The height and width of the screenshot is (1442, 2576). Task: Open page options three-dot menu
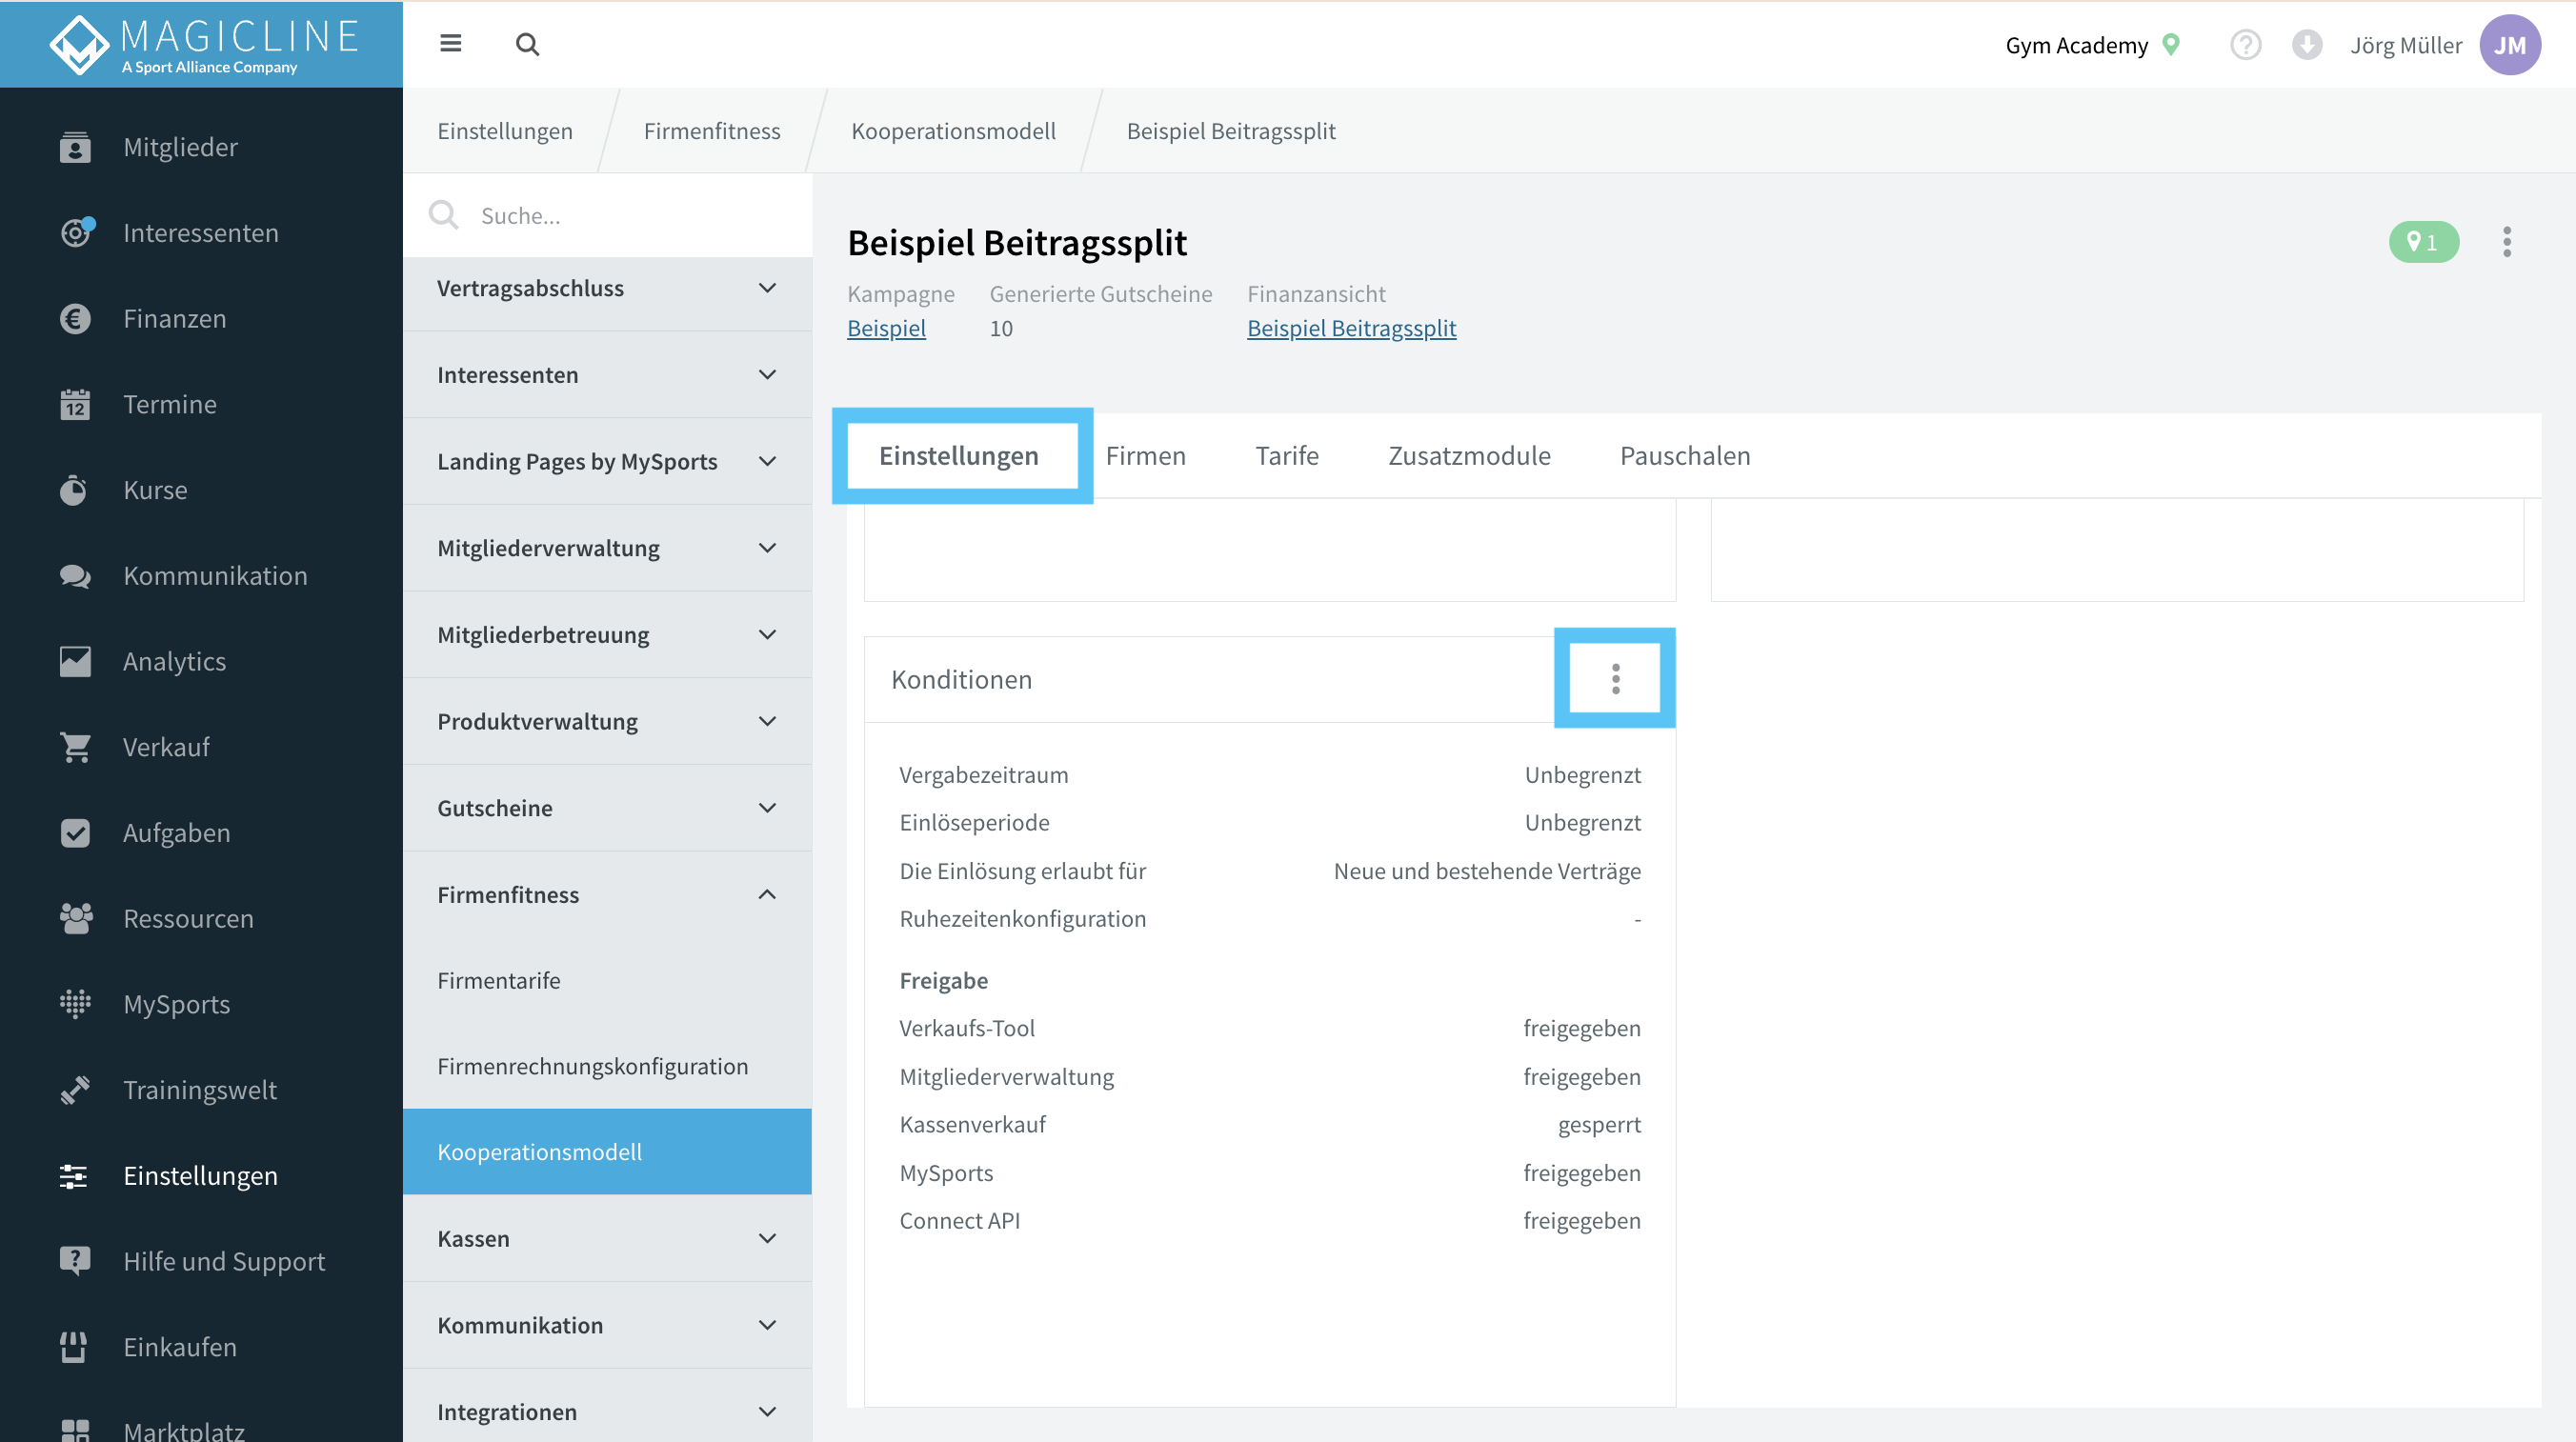[x=2506, y=242]
